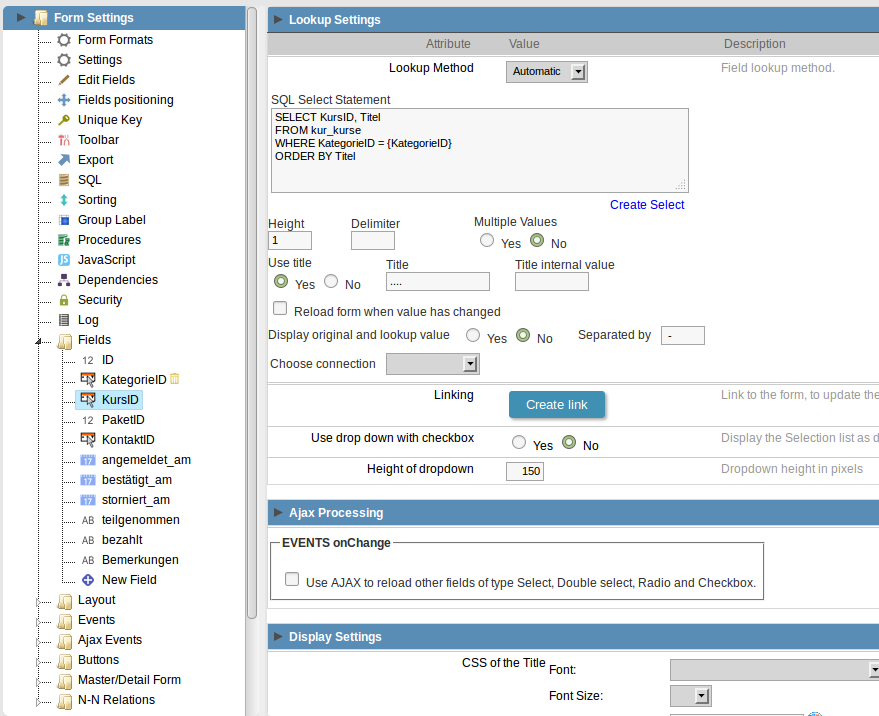This screenshot has height=716, width=879.
Task: Select the Toolbar icon in tree
Action: (x=64, y=140)
